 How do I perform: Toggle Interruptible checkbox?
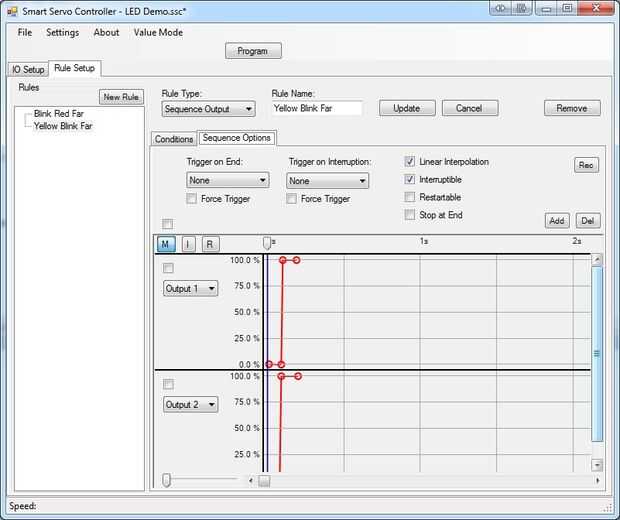[x=410, y=179]
